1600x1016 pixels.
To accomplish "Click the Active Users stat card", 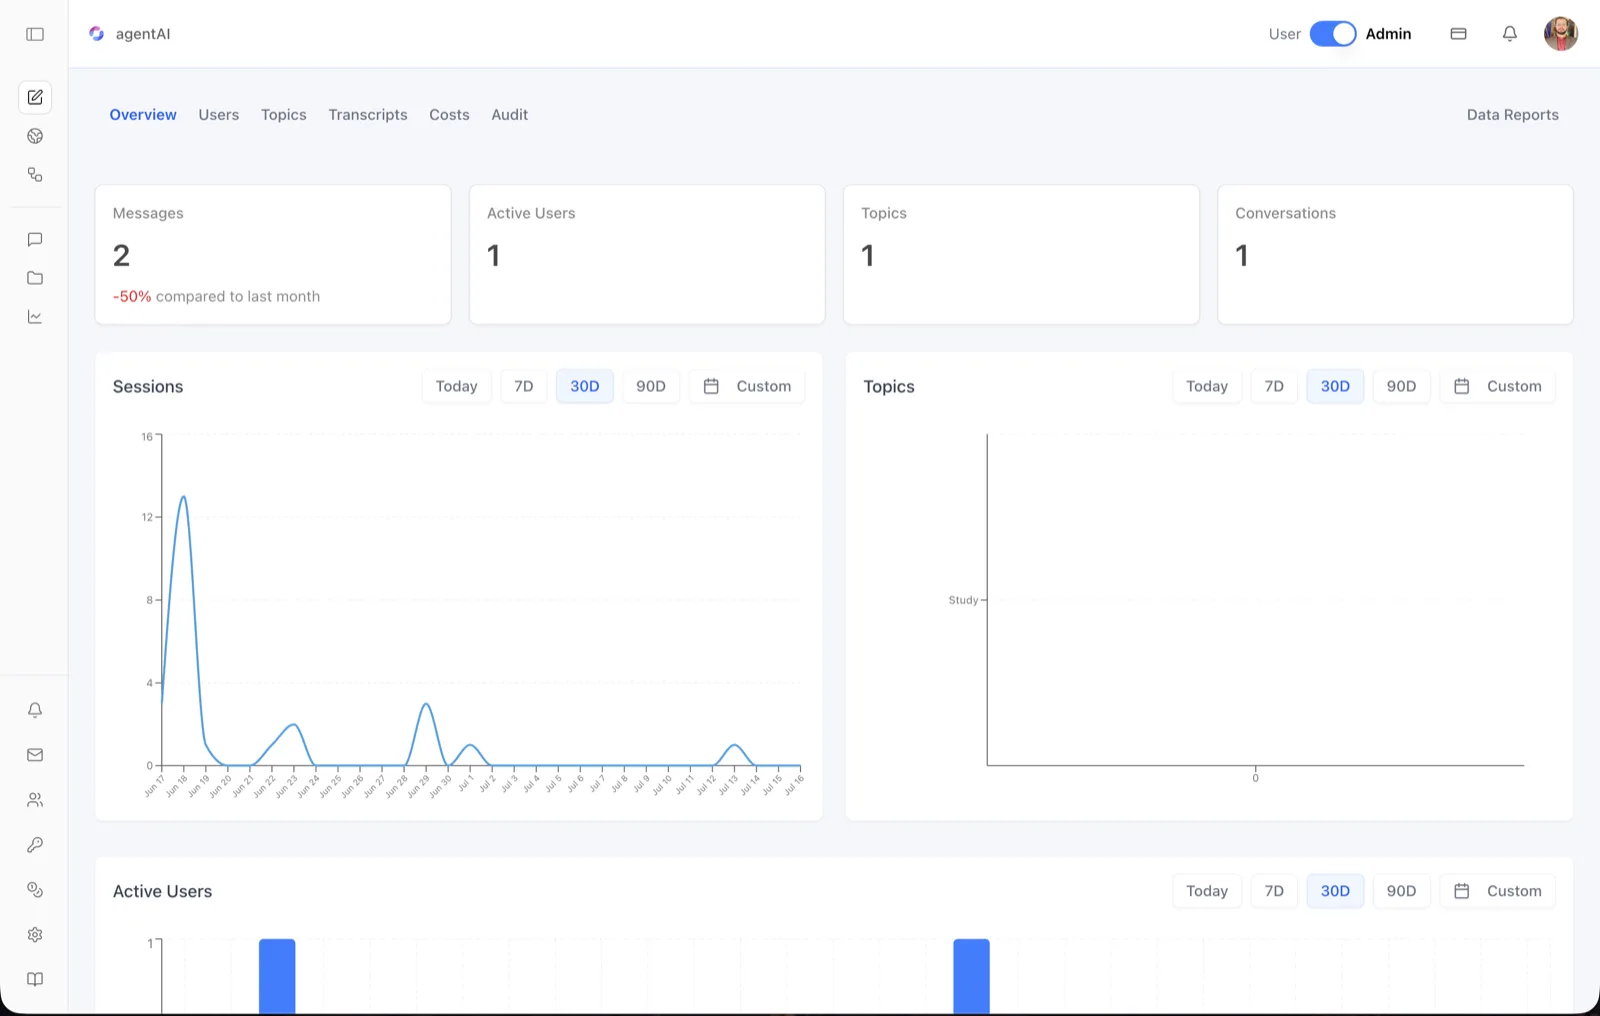I will tap(647, 254).
